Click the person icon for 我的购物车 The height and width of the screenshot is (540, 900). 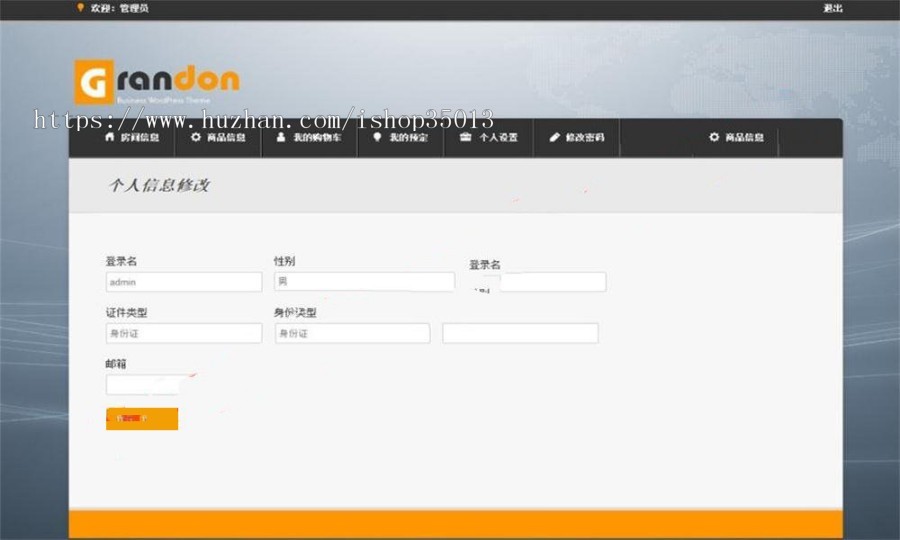point(281,137)
